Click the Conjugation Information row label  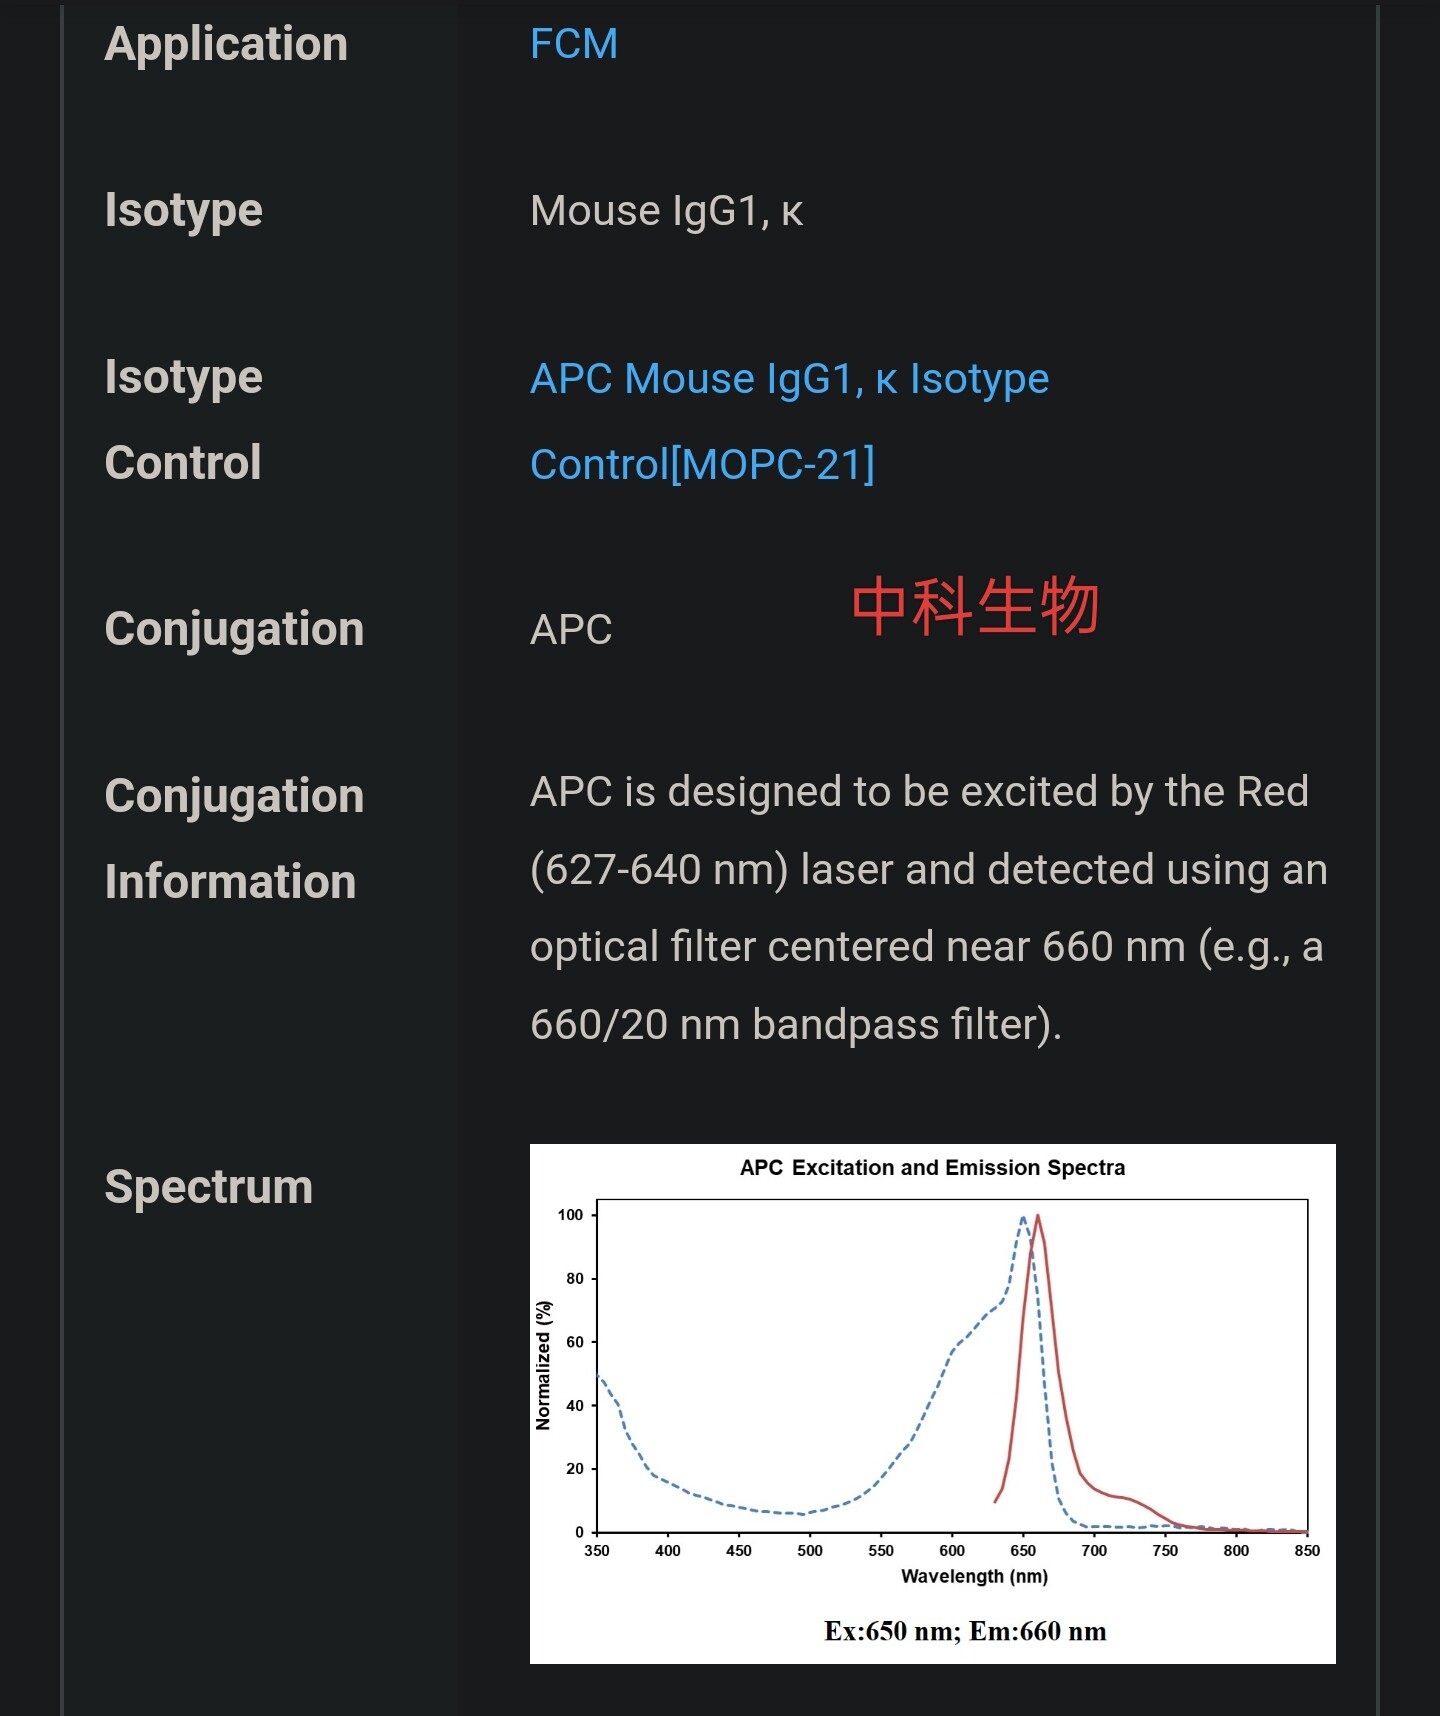pyautogui.click(x=234, y=839)
